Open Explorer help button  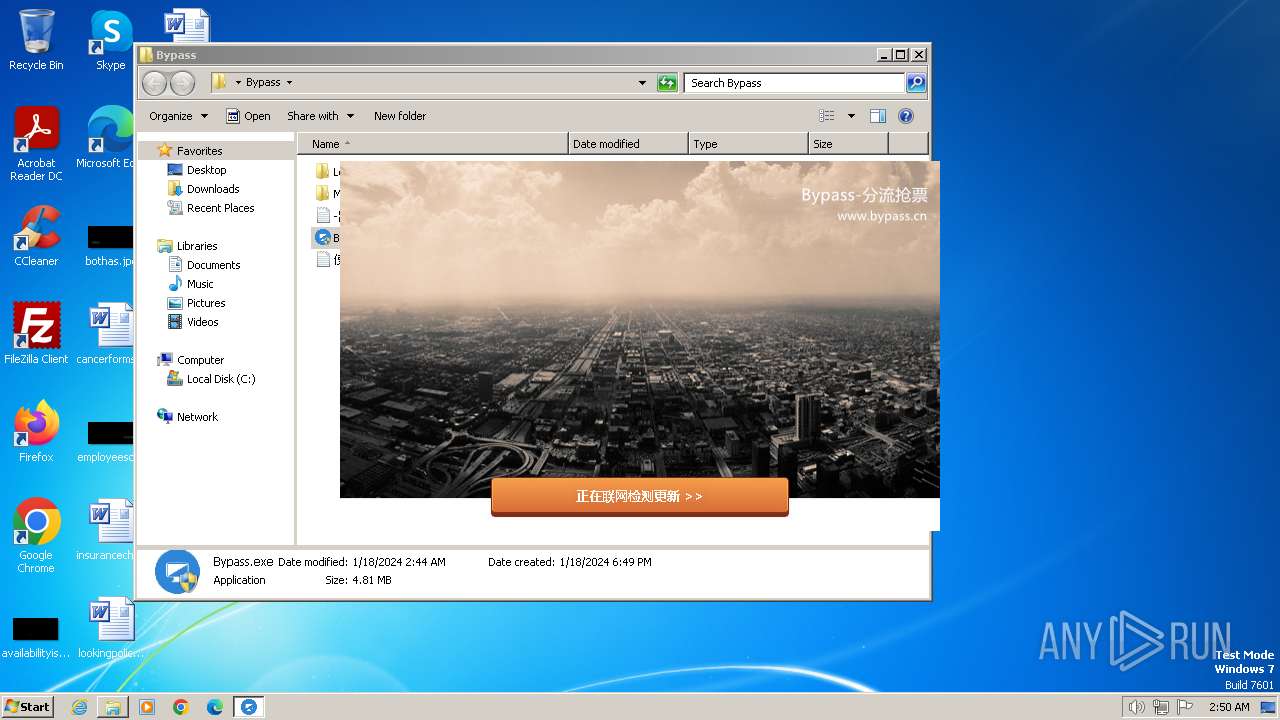coord(906,116)
